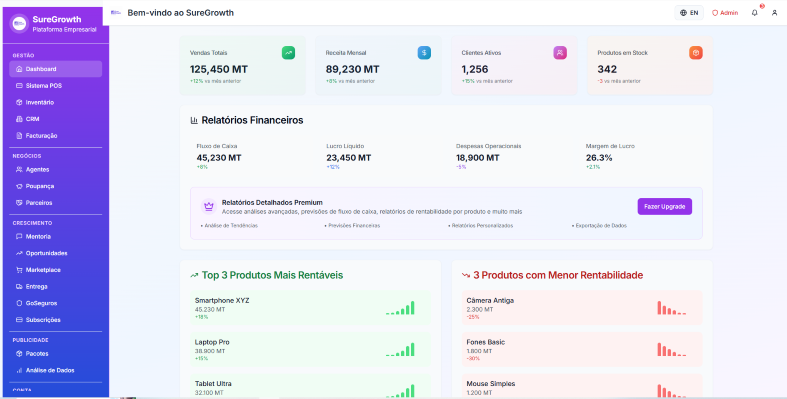Image resolution: width=787 pixels, height=399 pixels.
Task: Click the orange Produtos em Stock box icon
Action: point(696,53)
